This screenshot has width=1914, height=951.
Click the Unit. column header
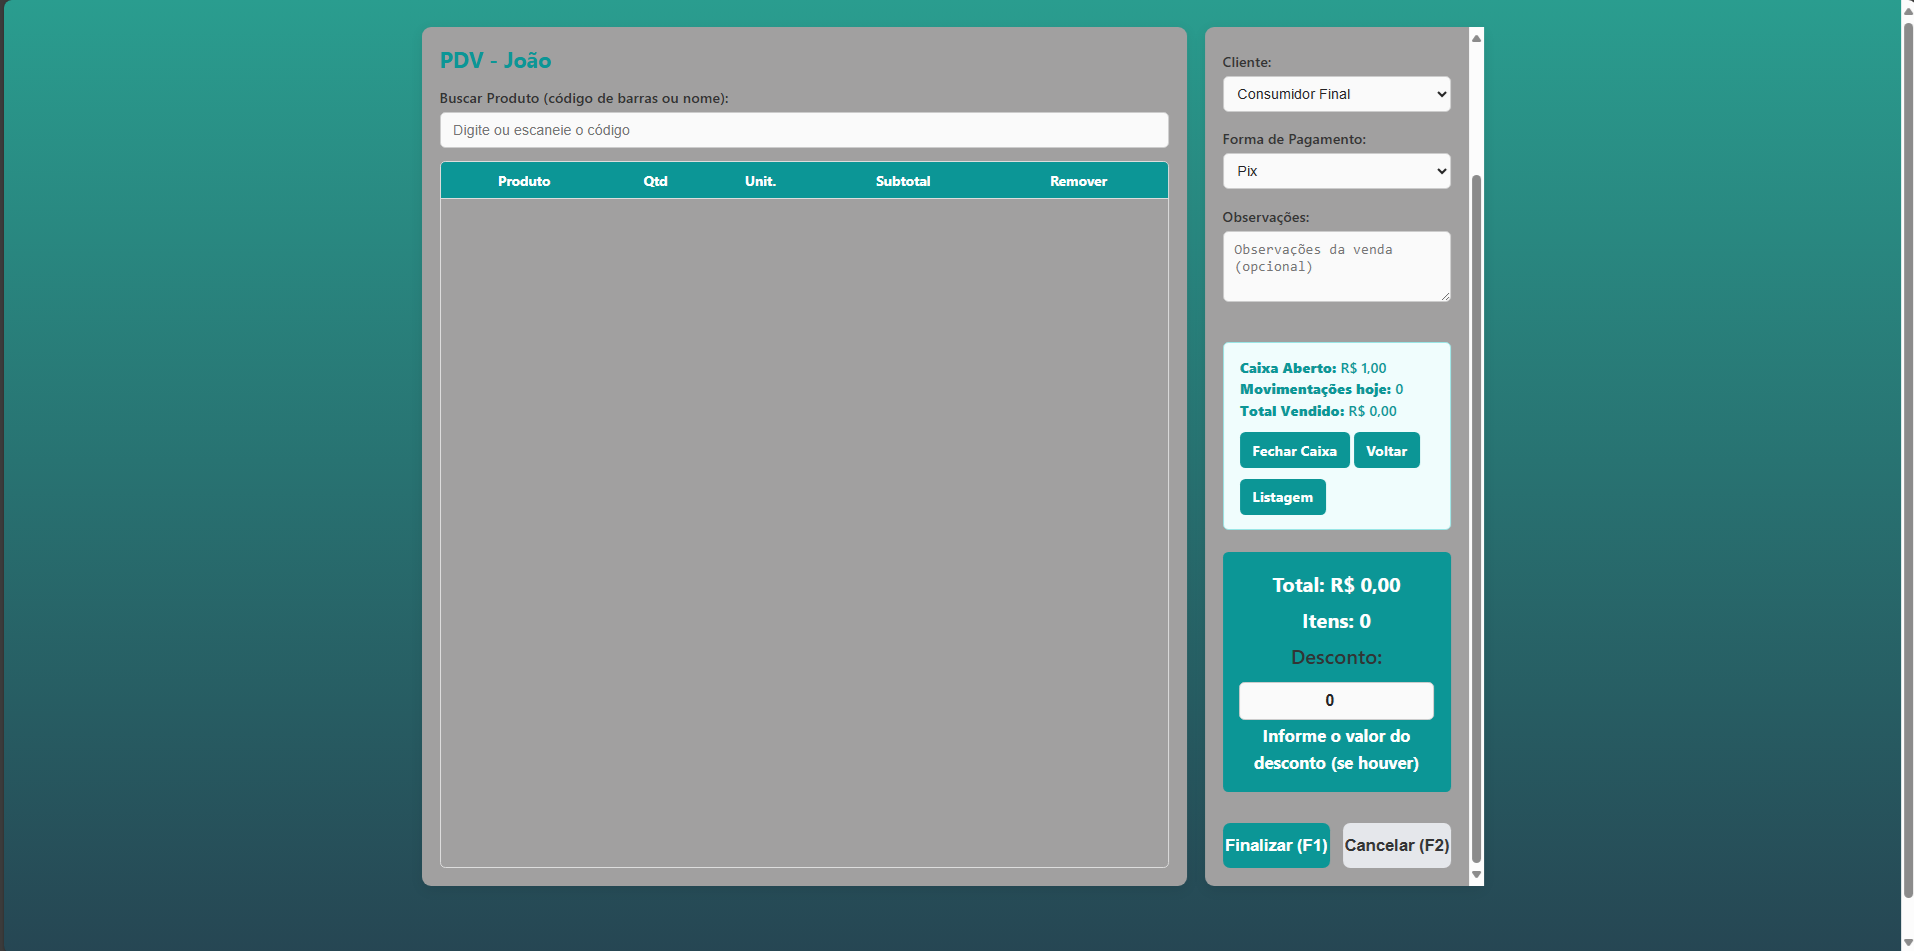[760, 181]
